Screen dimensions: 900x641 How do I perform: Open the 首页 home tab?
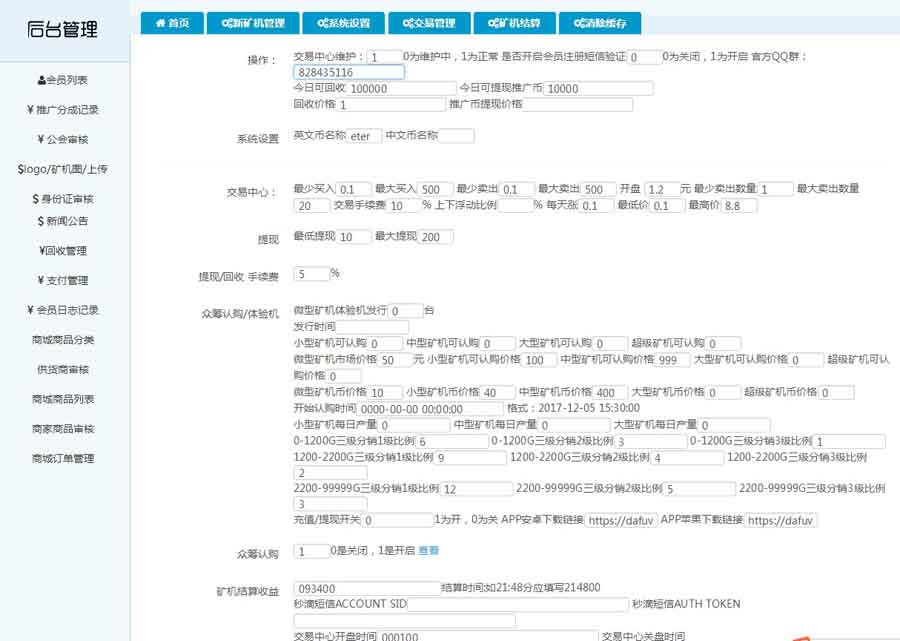coord(172,23)
